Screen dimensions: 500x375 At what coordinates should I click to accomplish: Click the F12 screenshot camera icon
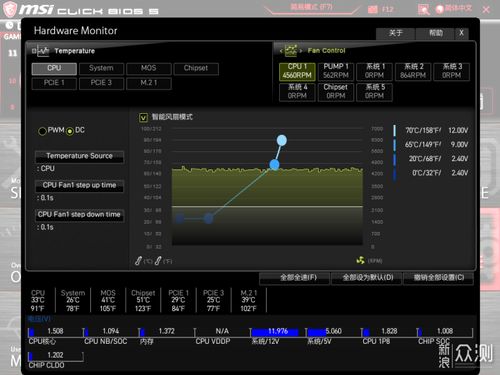372,9
